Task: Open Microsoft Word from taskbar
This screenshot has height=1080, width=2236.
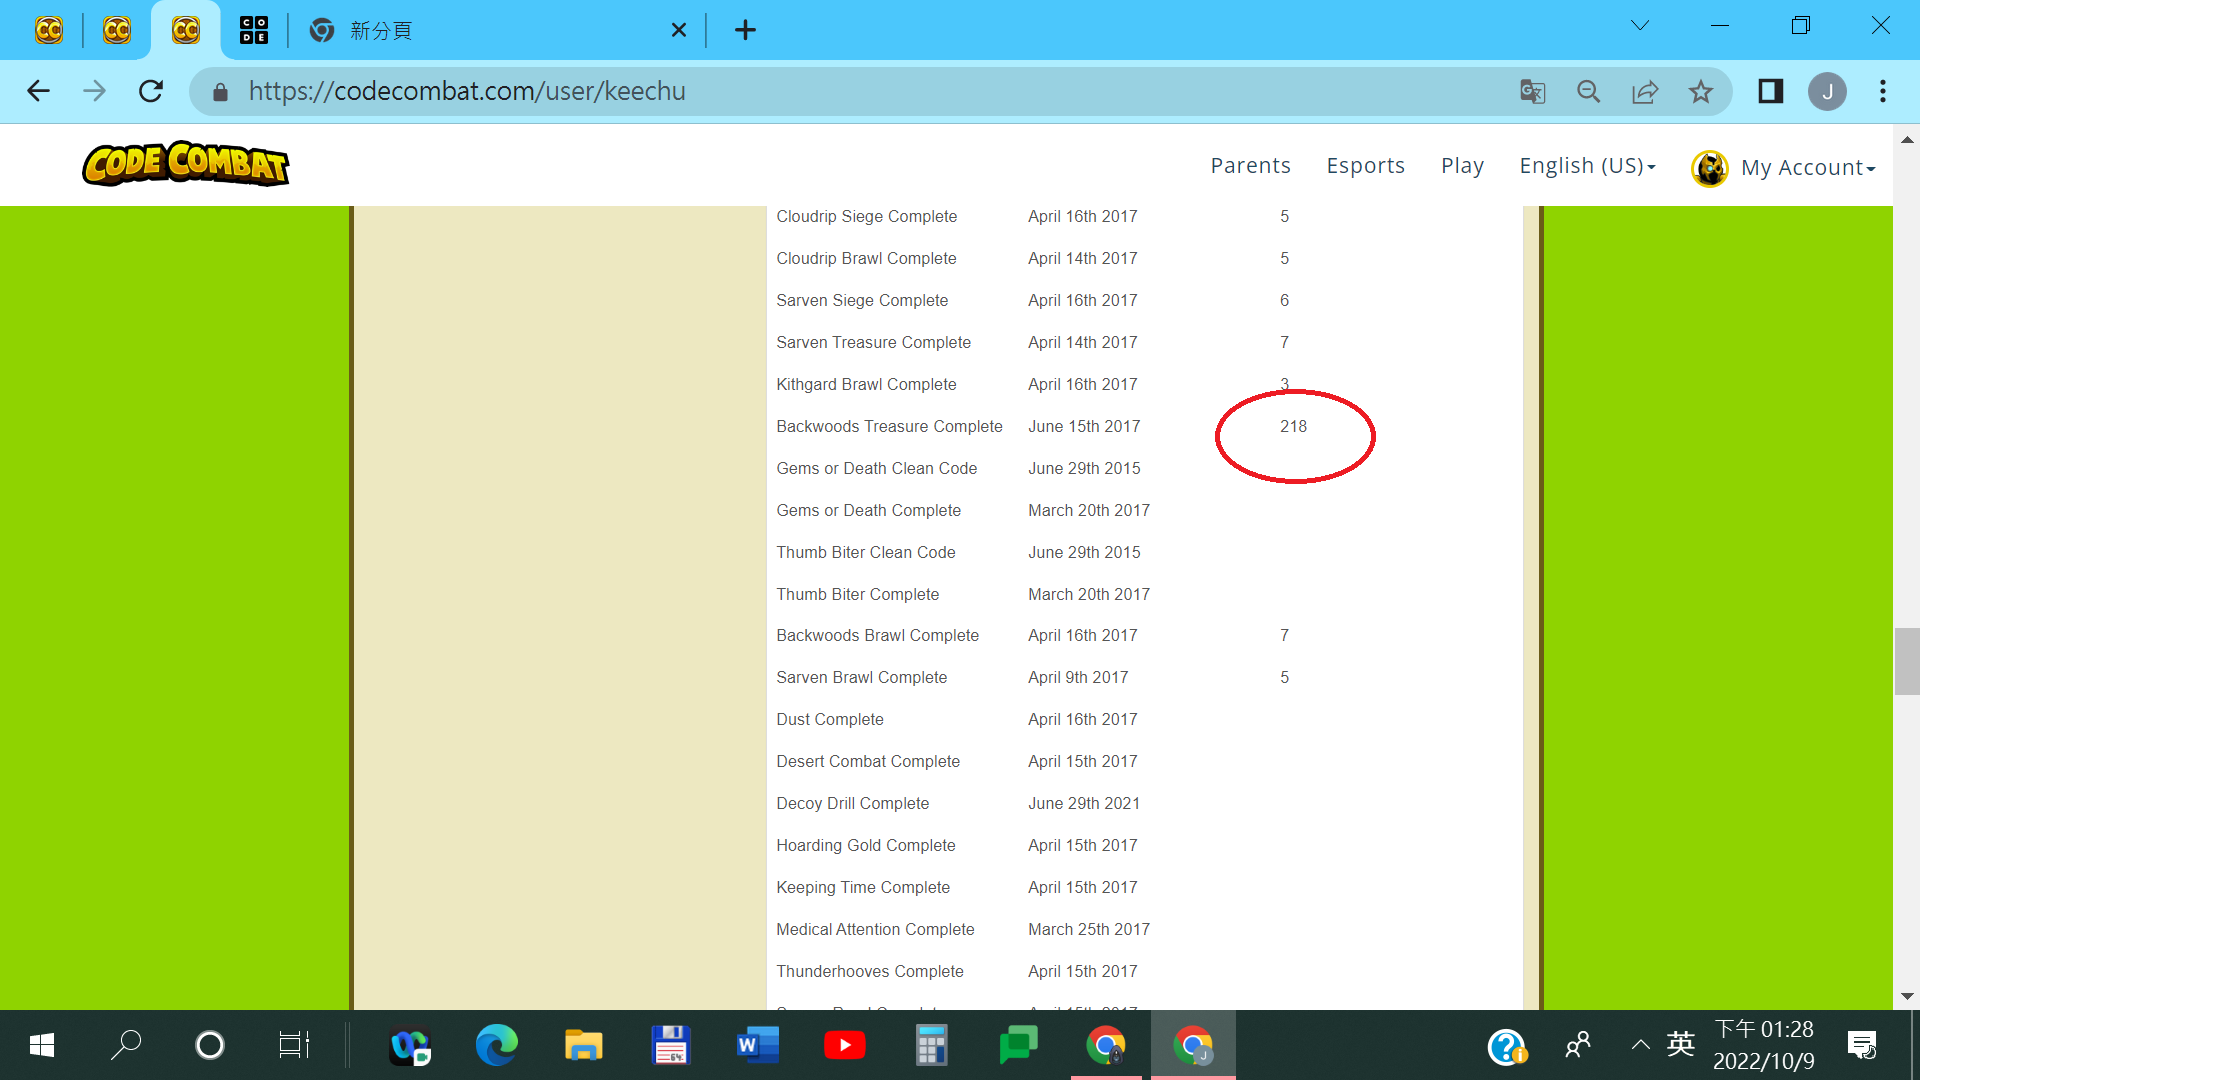Action: click(x=758, y=1046)
